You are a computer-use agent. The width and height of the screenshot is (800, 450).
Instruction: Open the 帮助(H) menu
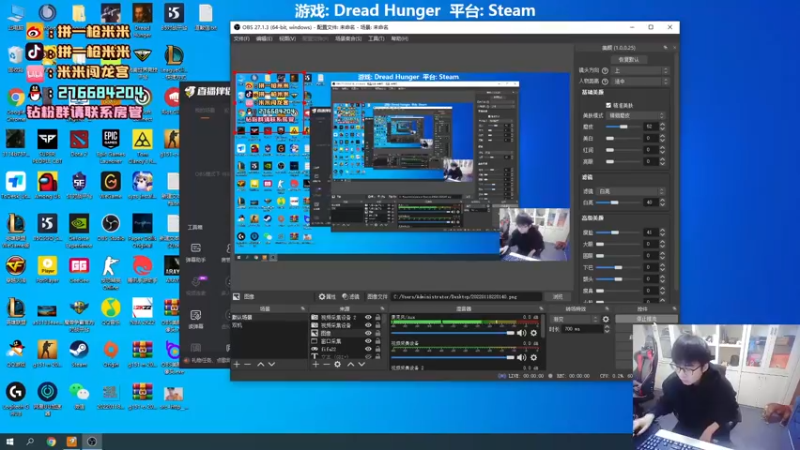pos(399,39)
